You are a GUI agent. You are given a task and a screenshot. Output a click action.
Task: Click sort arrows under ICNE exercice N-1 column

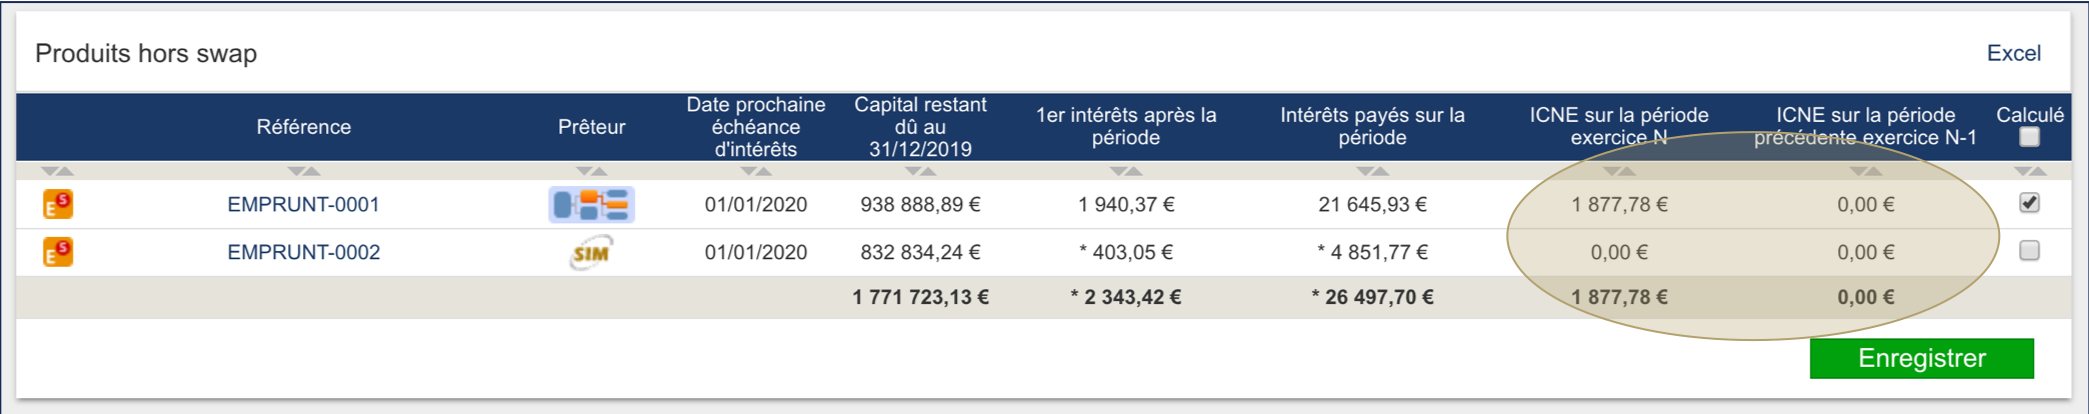click(x=1865, y=171)
